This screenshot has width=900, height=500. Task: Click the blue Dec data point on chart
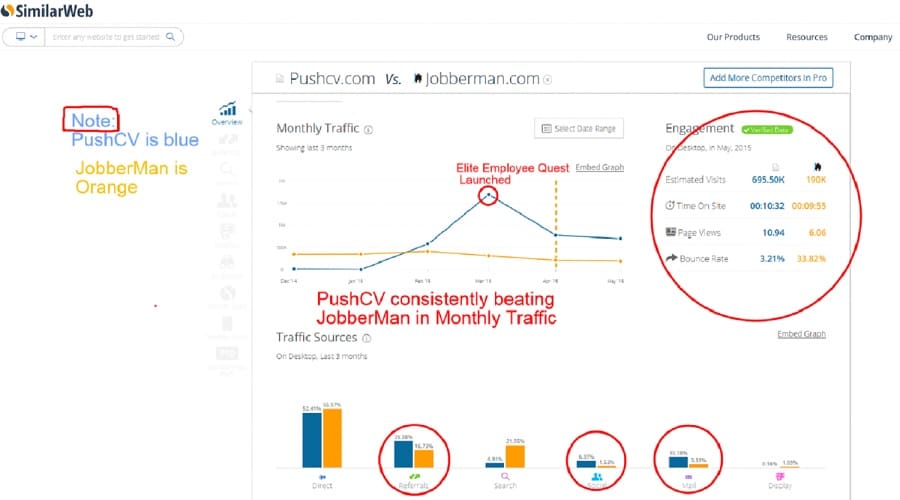point(294,269)
